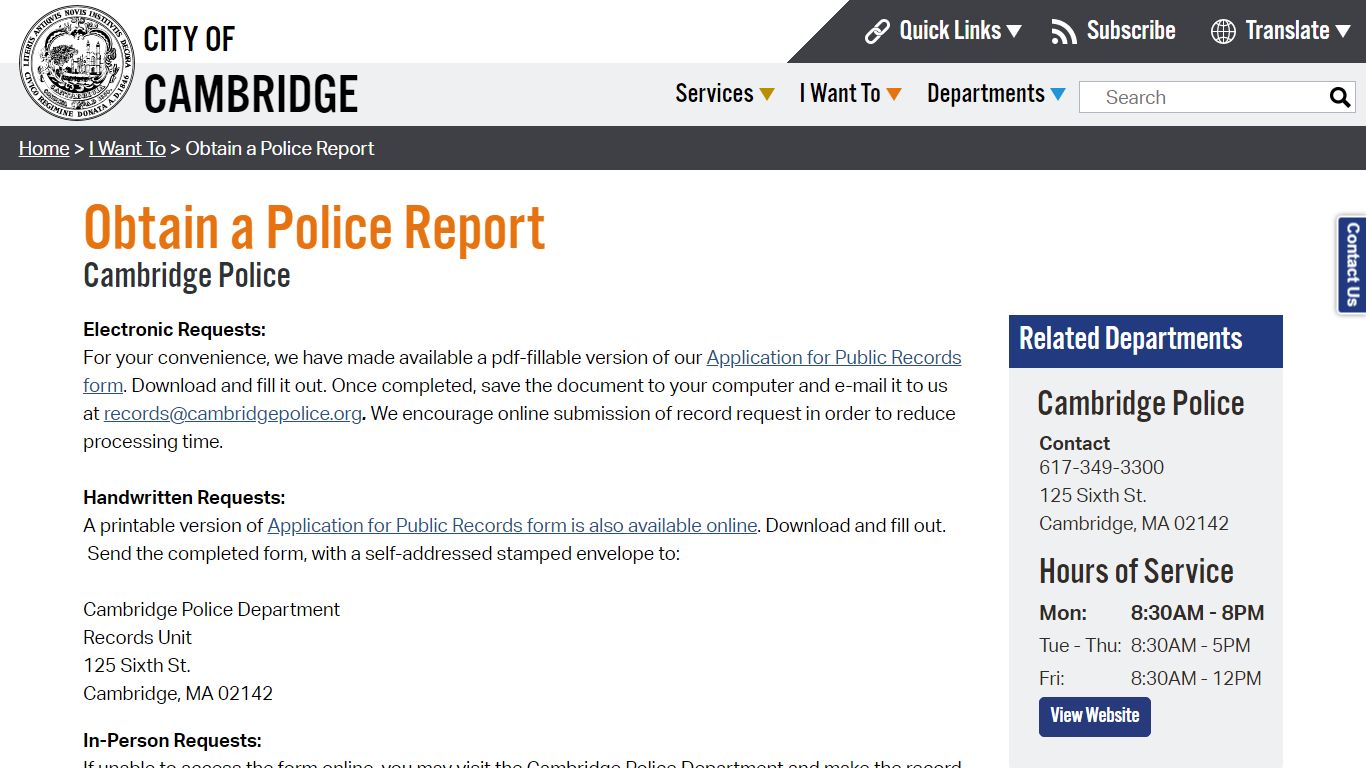The height and width of the screenshot is (768, 1366).
Task: Click the Handwritten Requests heading
Action: [x=184, y=497]
